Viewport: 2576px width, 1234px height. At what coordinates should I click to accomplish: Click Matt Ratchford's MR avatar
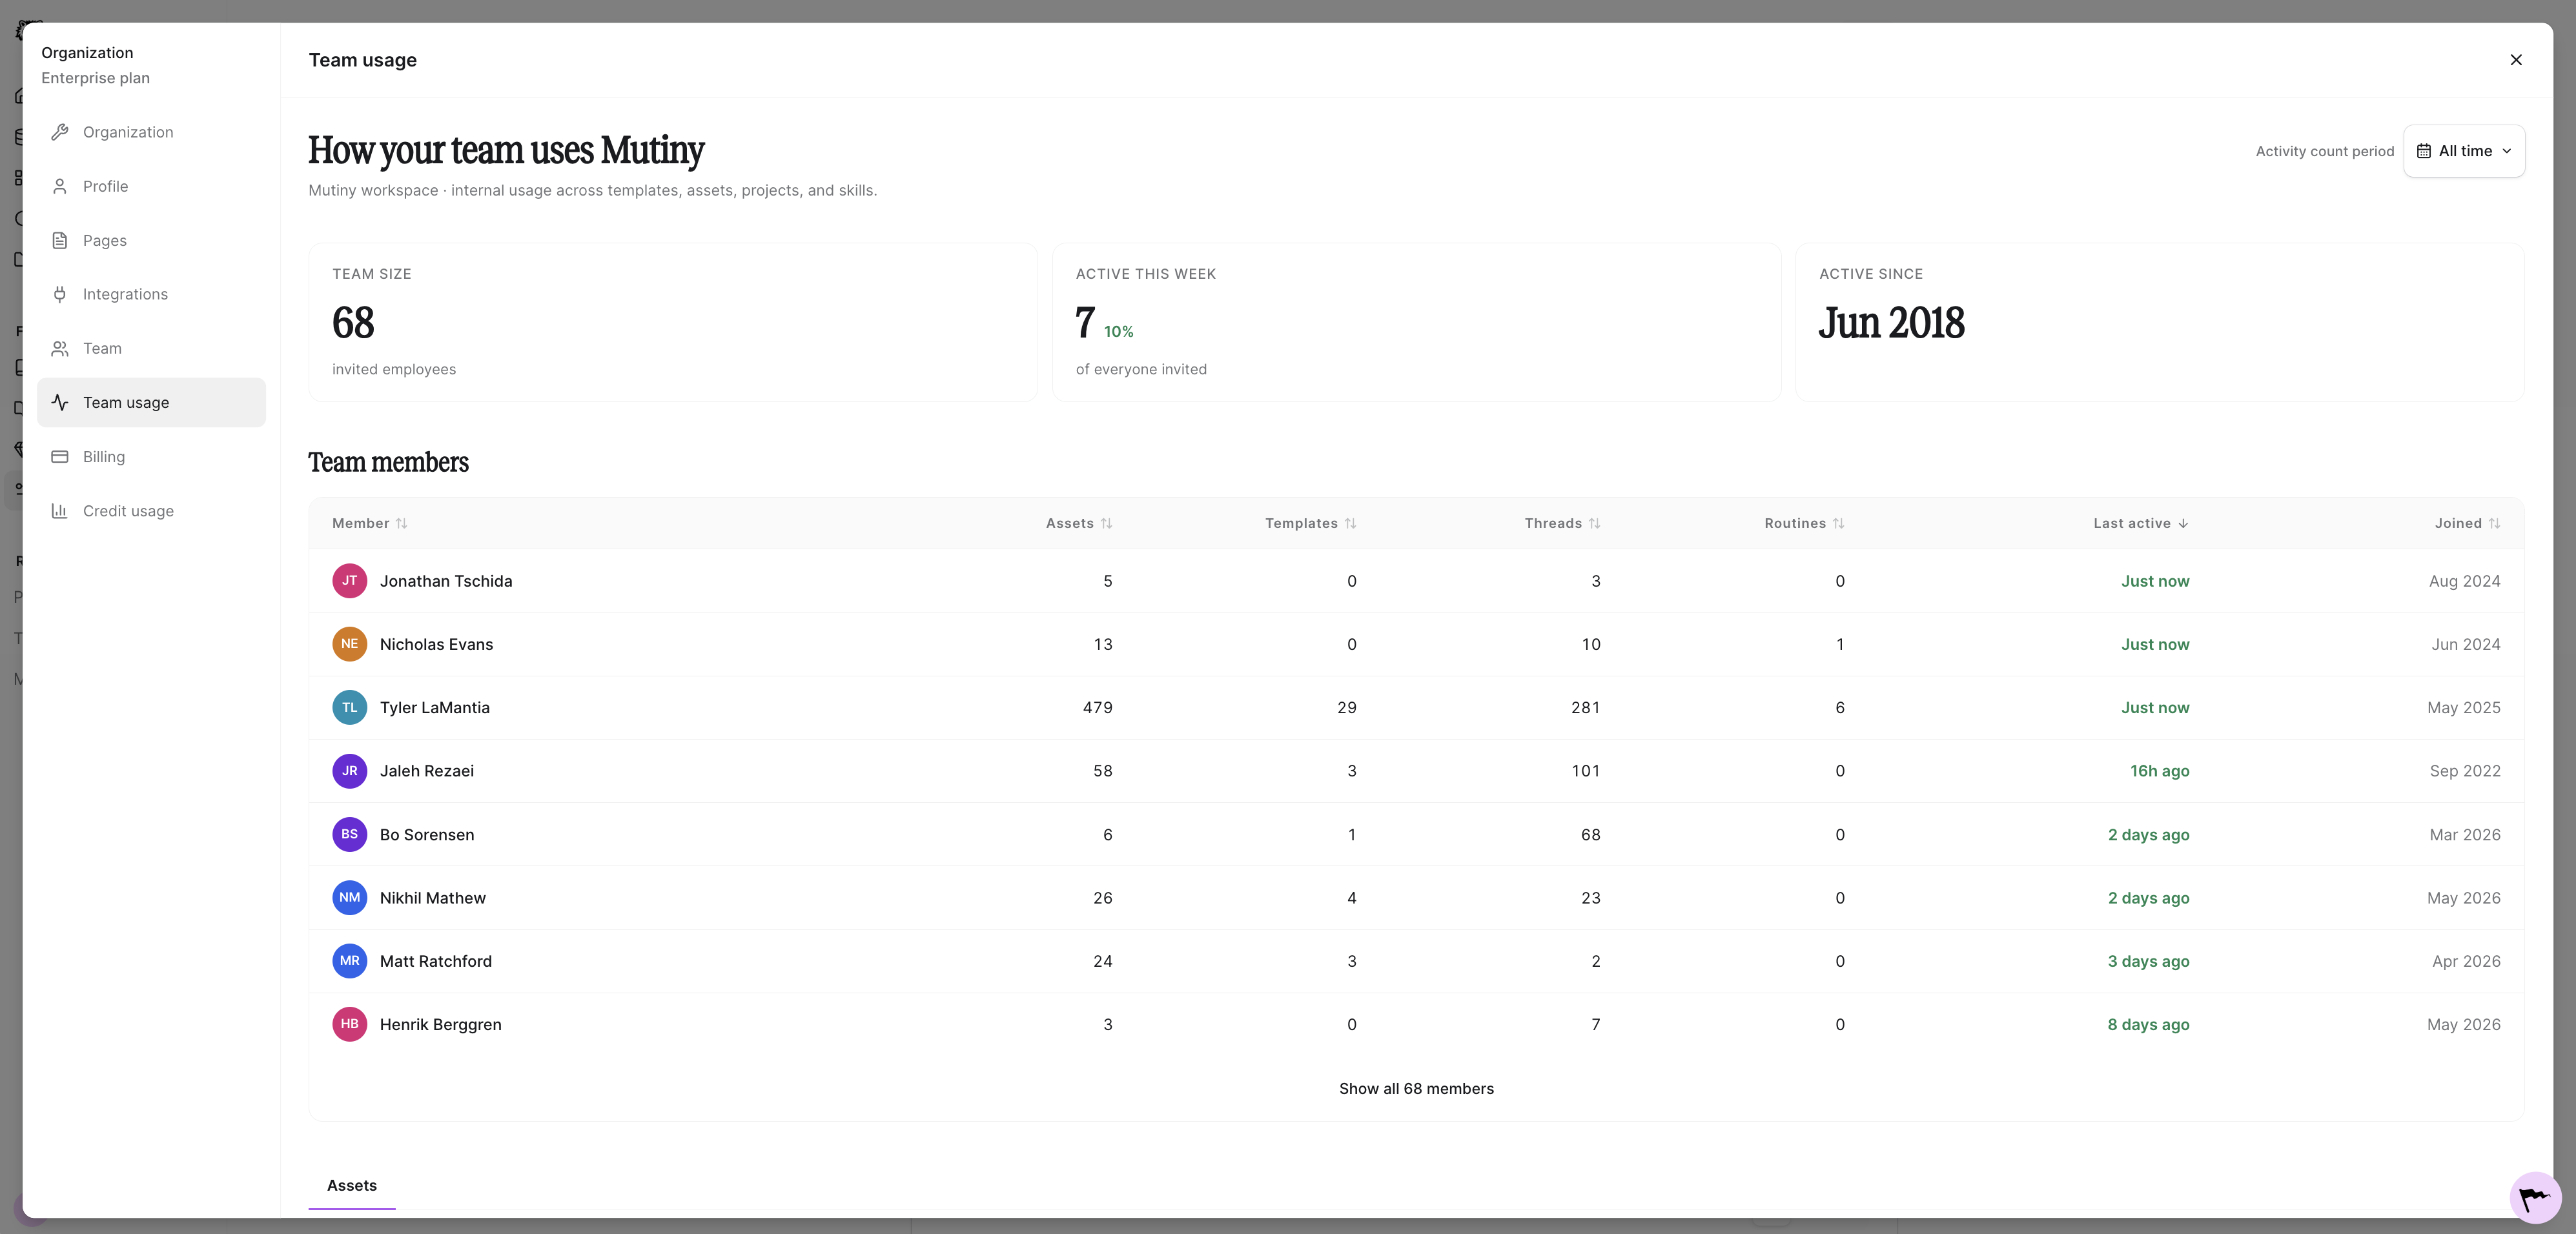point(349,961)
